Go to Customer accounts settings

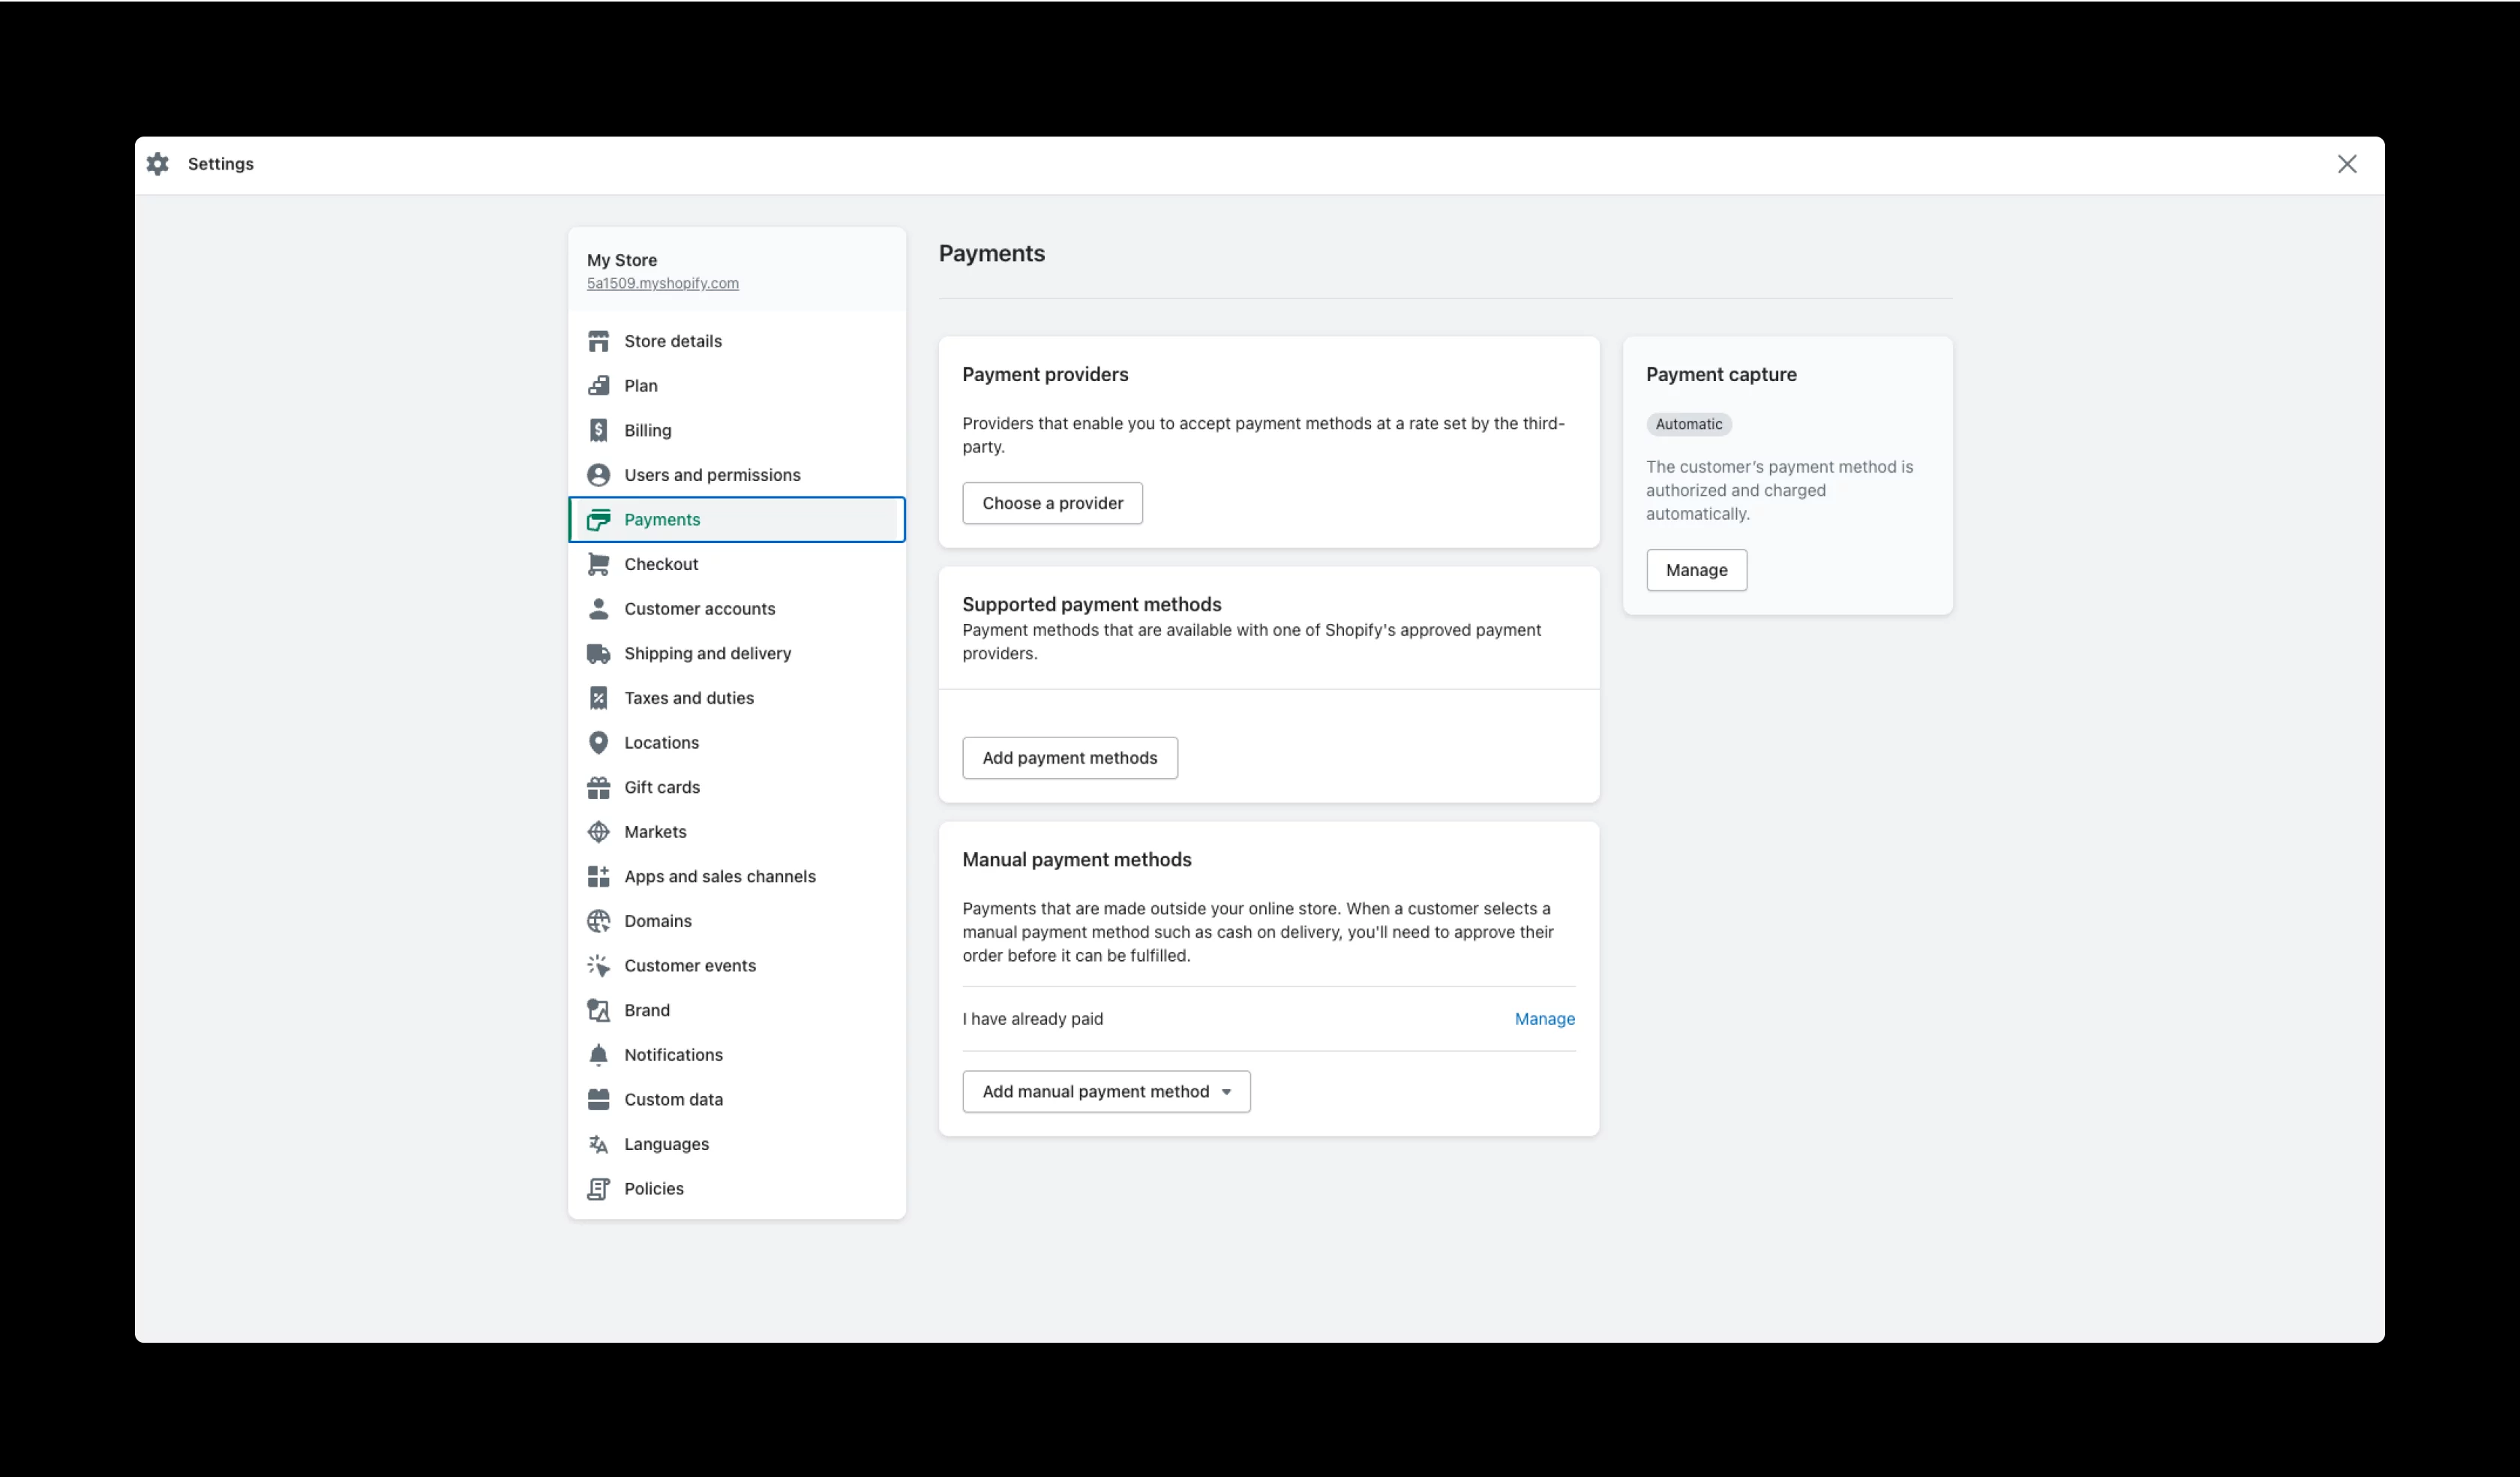(x=699, y=609)
